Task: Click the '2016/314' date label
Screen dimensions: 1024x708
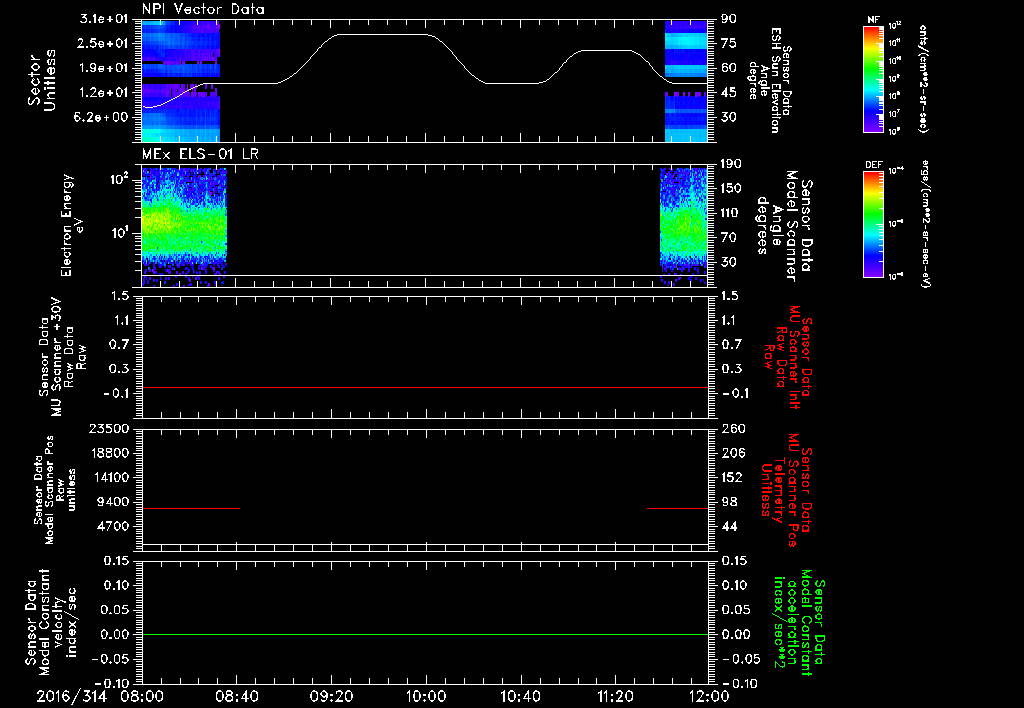Action: (71, 696)
